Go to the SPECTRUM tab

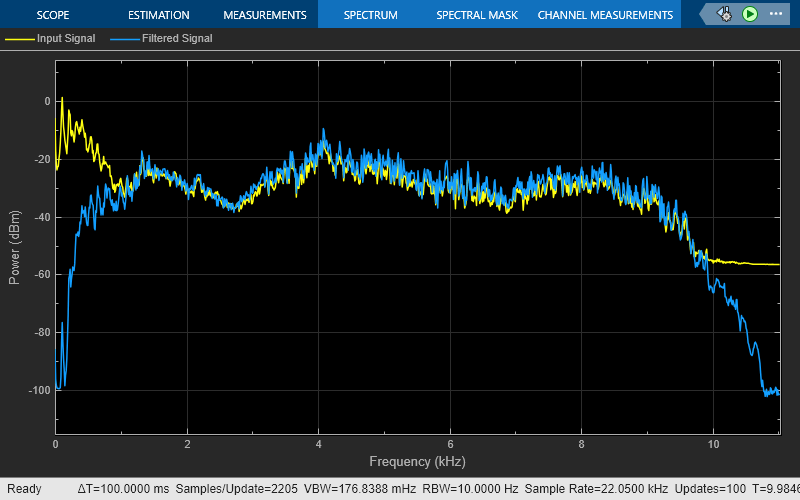(x=370, y=15)
